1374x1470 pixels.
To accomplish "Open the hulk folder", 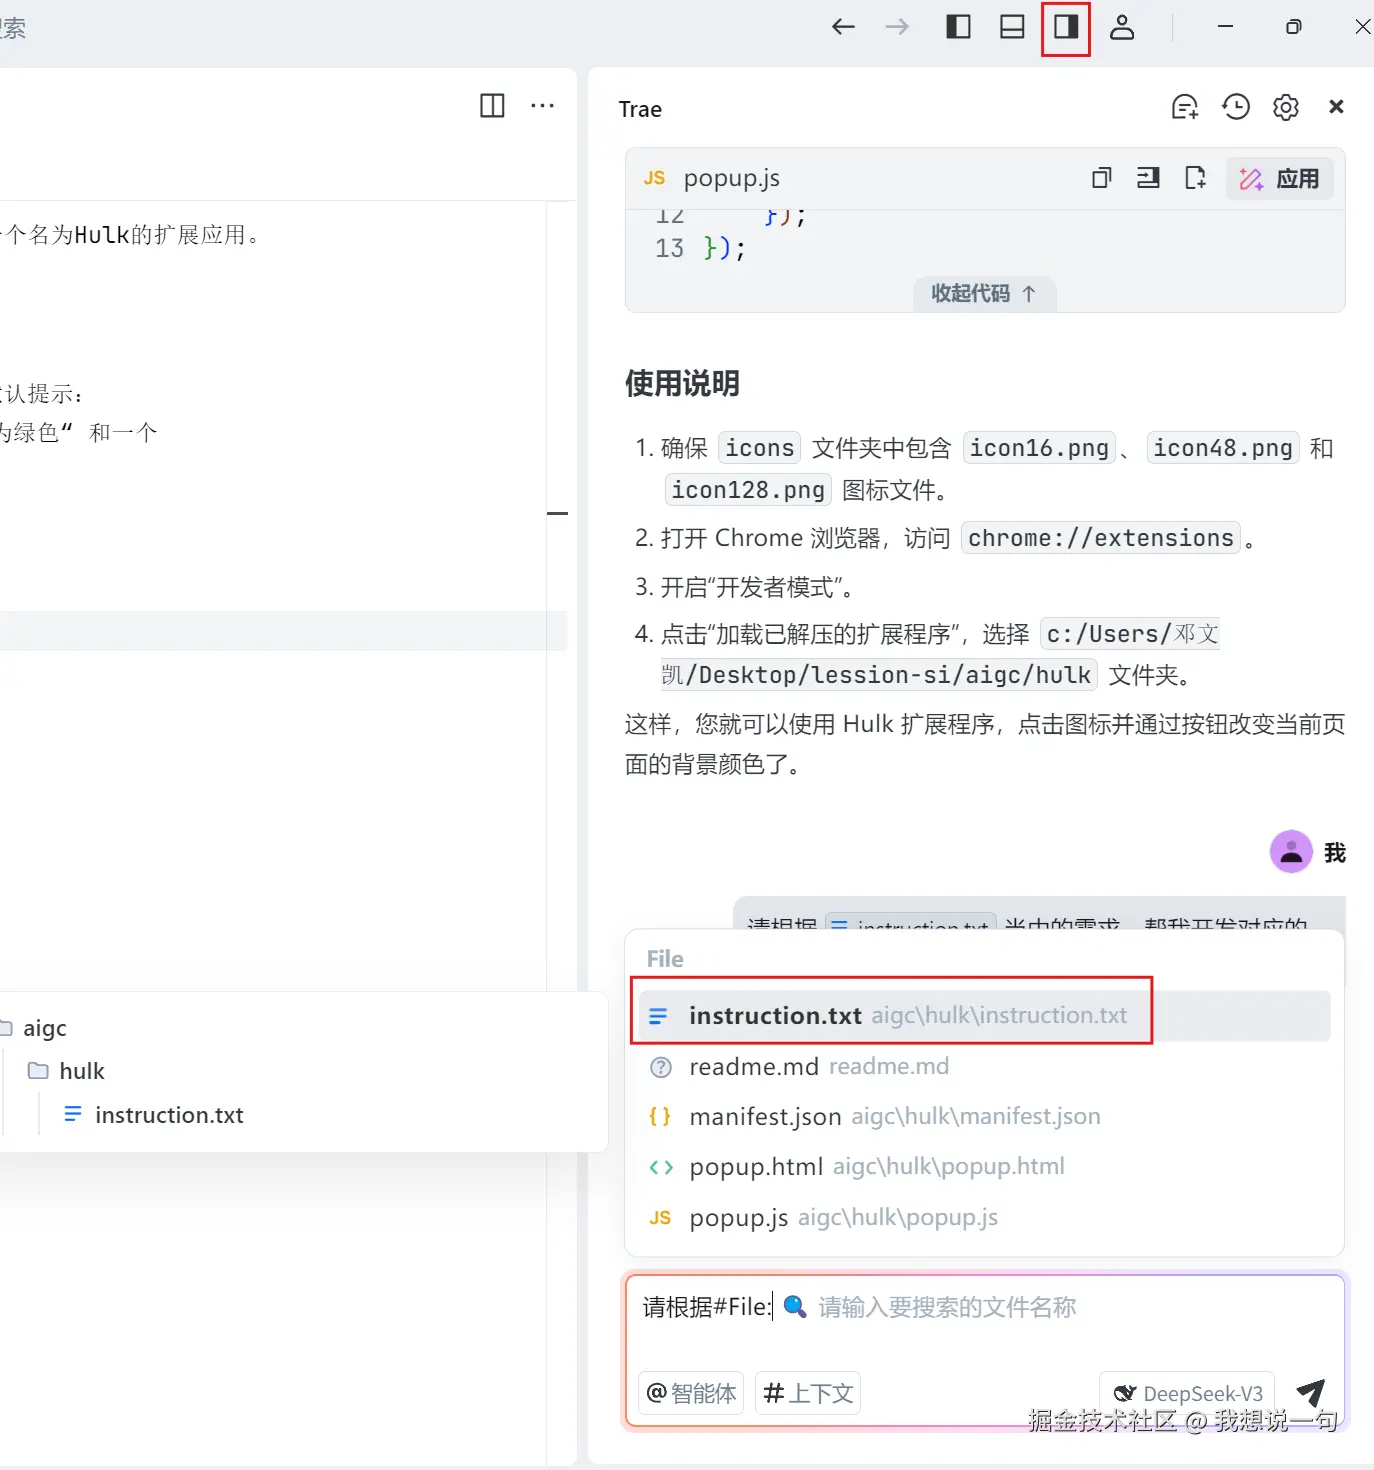I will click(x=67, y=1071).
